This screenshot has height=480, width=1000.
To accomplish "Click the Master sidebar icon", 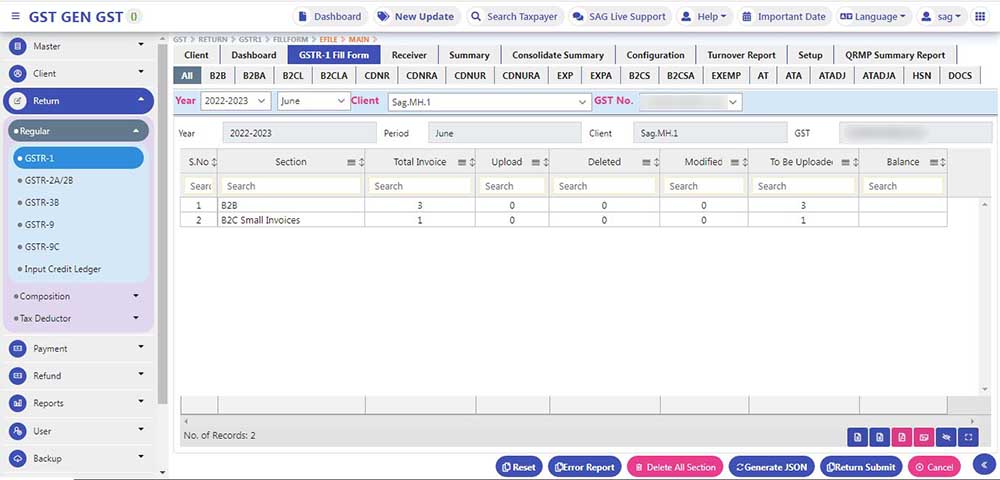I will pyautogui.click(x=17, y=47).
